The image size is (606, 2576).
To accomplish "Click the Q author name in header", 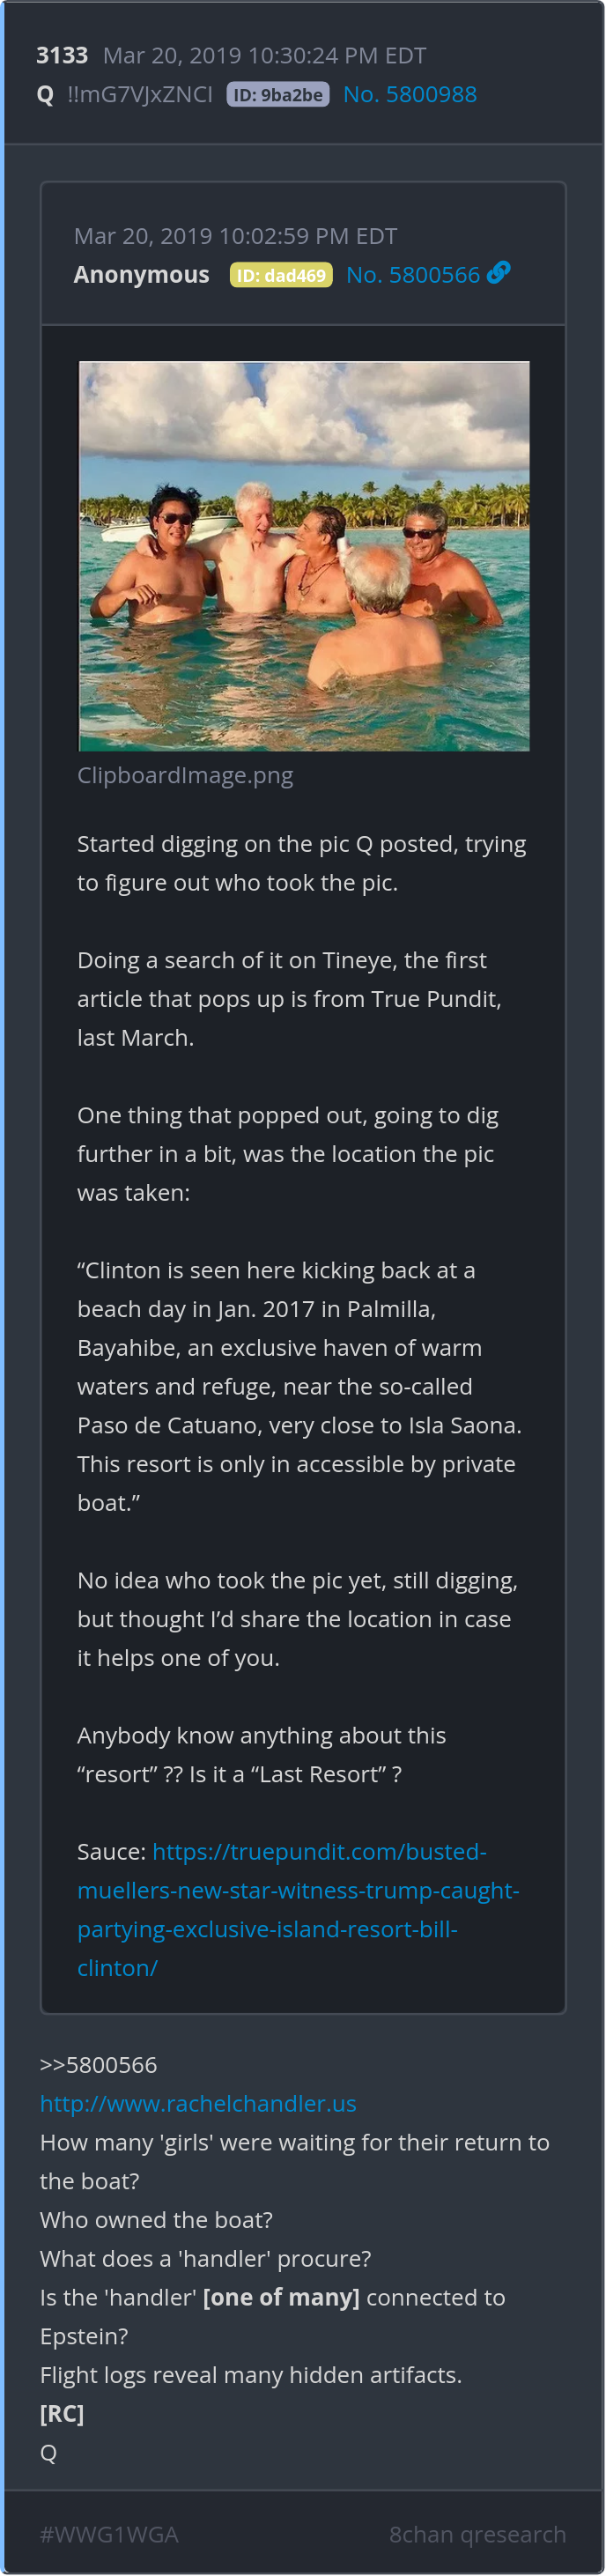I will point(45,95).
